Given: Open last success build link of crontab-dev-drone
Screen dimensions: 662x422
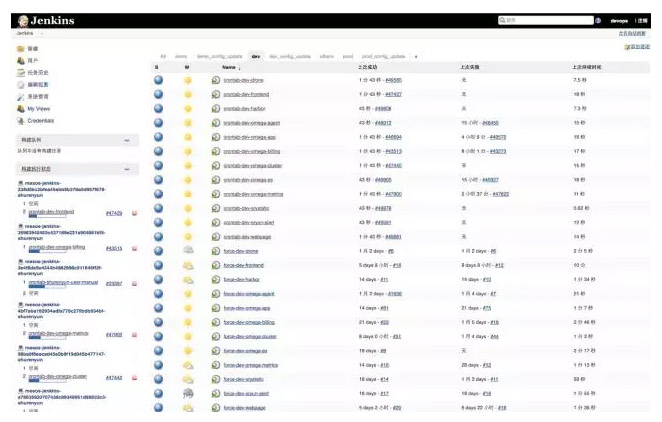Looking at the screenshot, I should point(393,80).
